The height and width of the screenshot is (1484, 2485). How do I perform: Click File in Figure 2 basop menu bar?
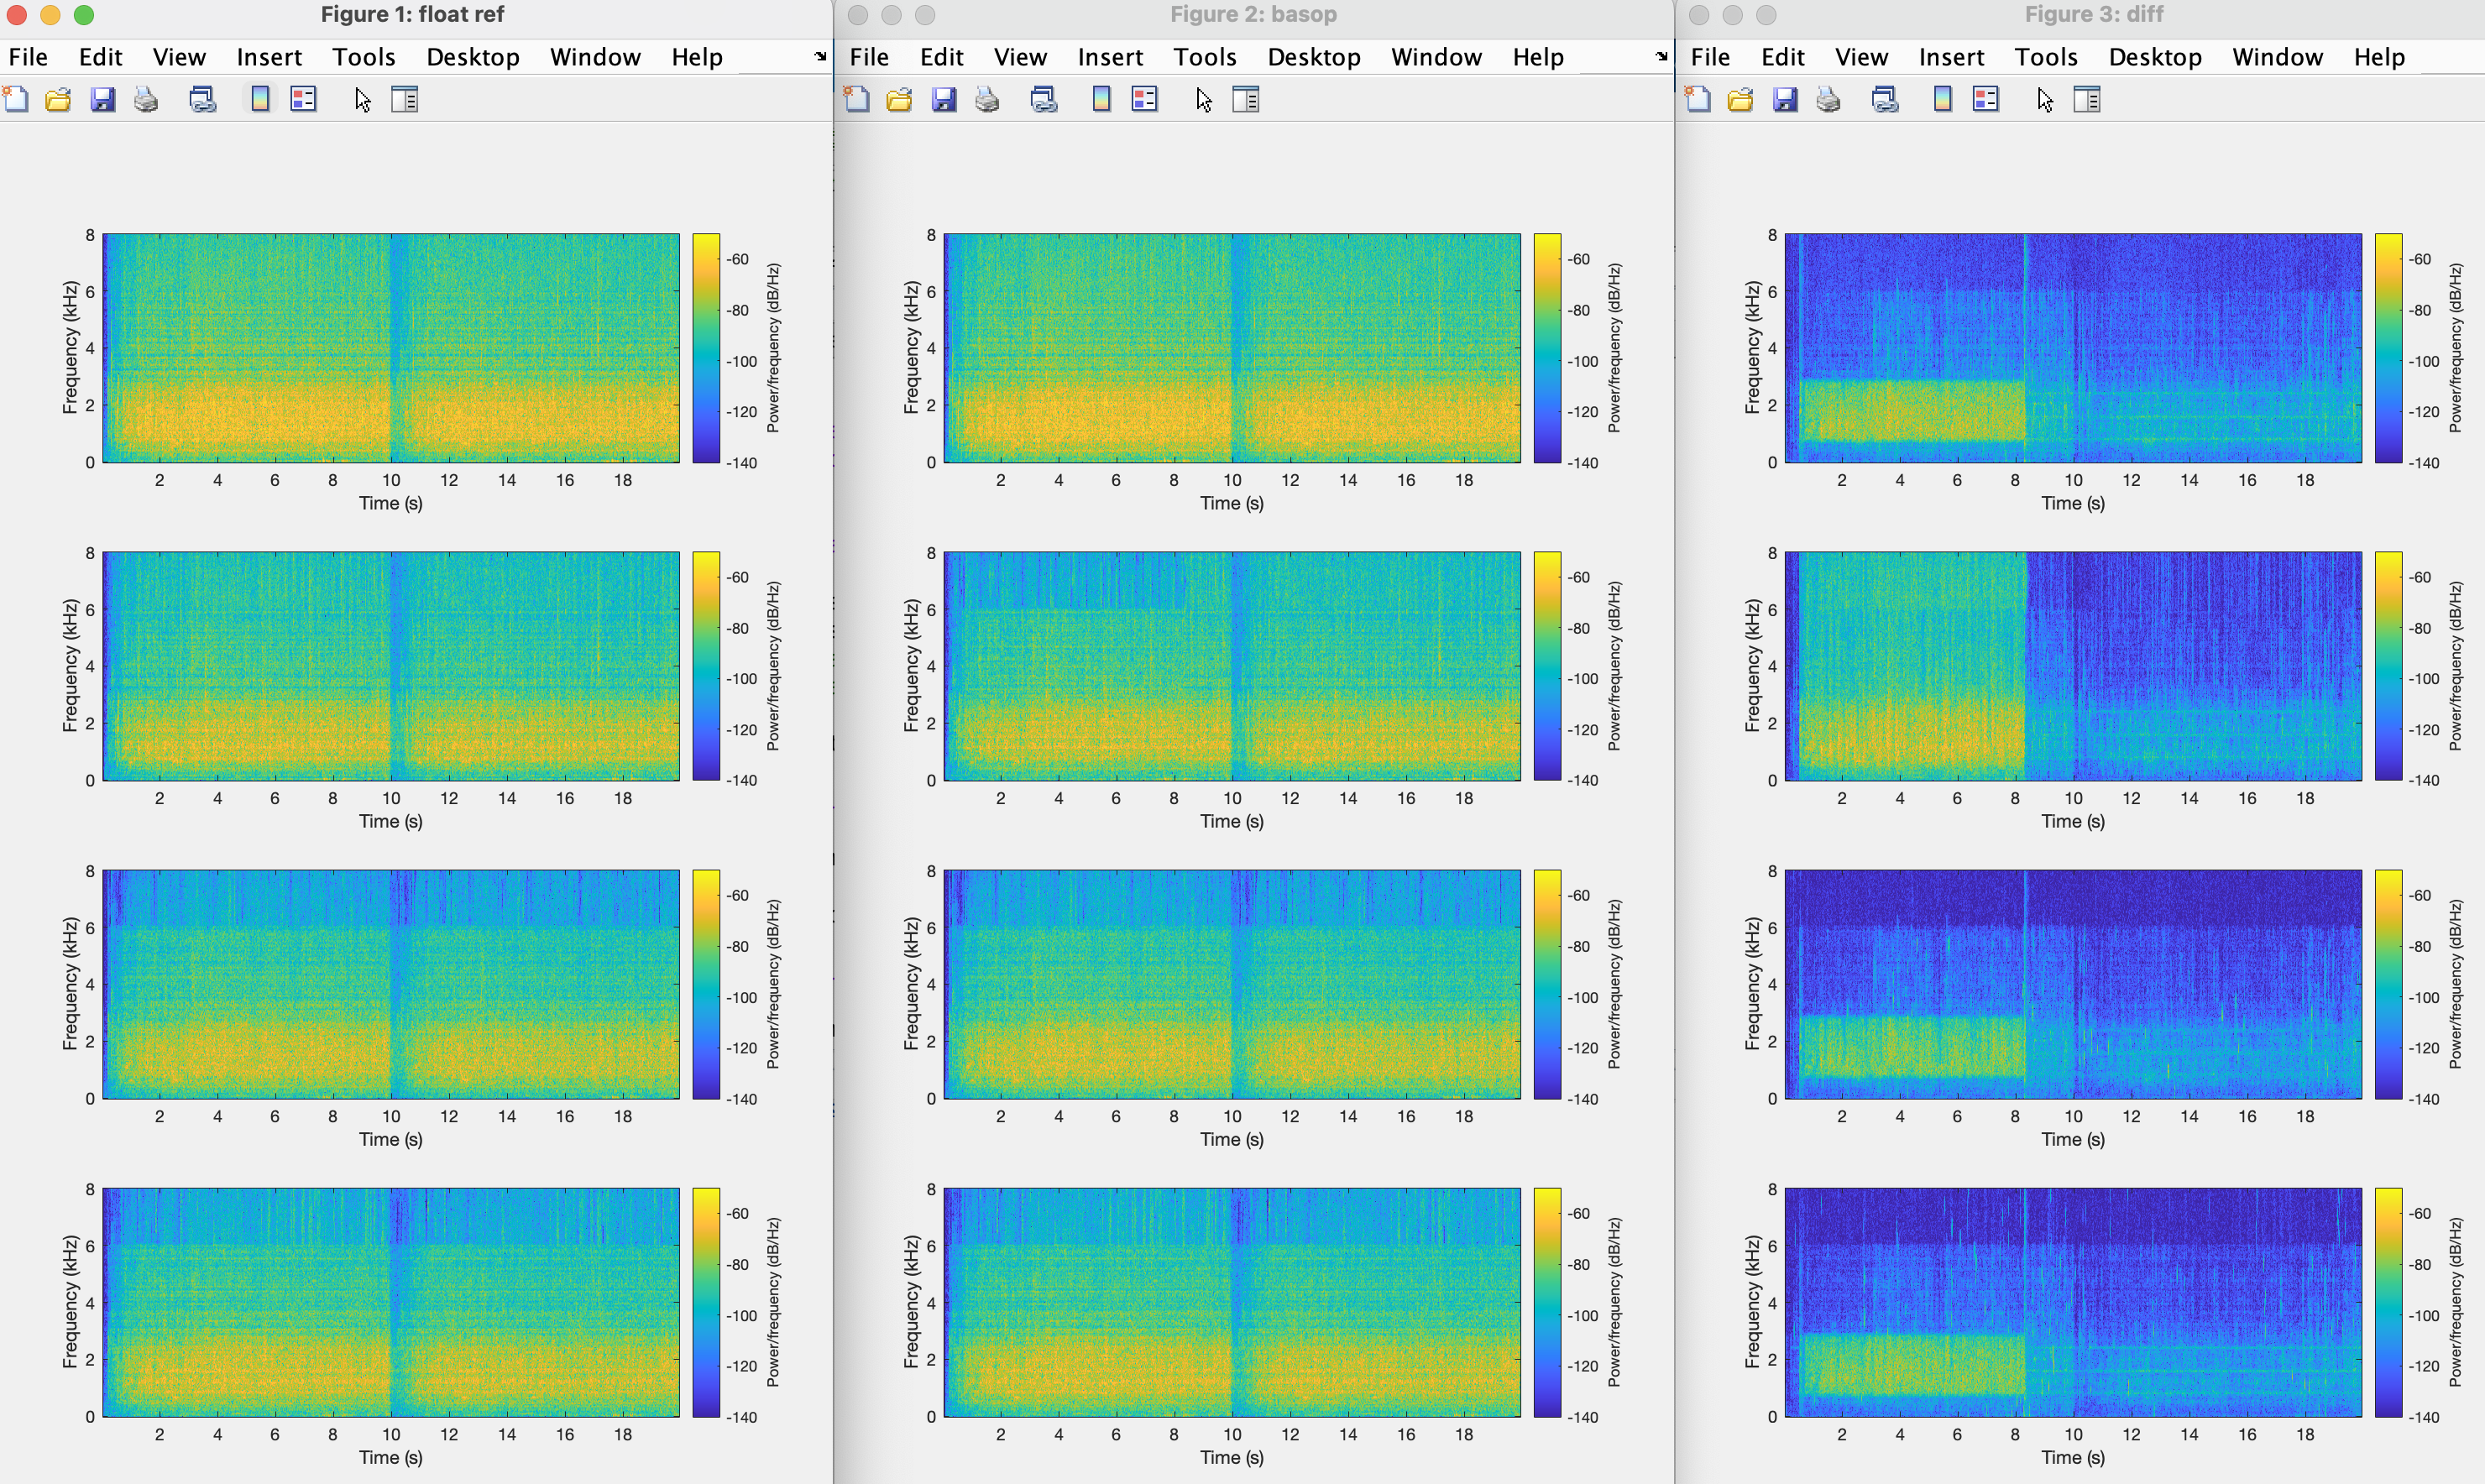(868, 57)
